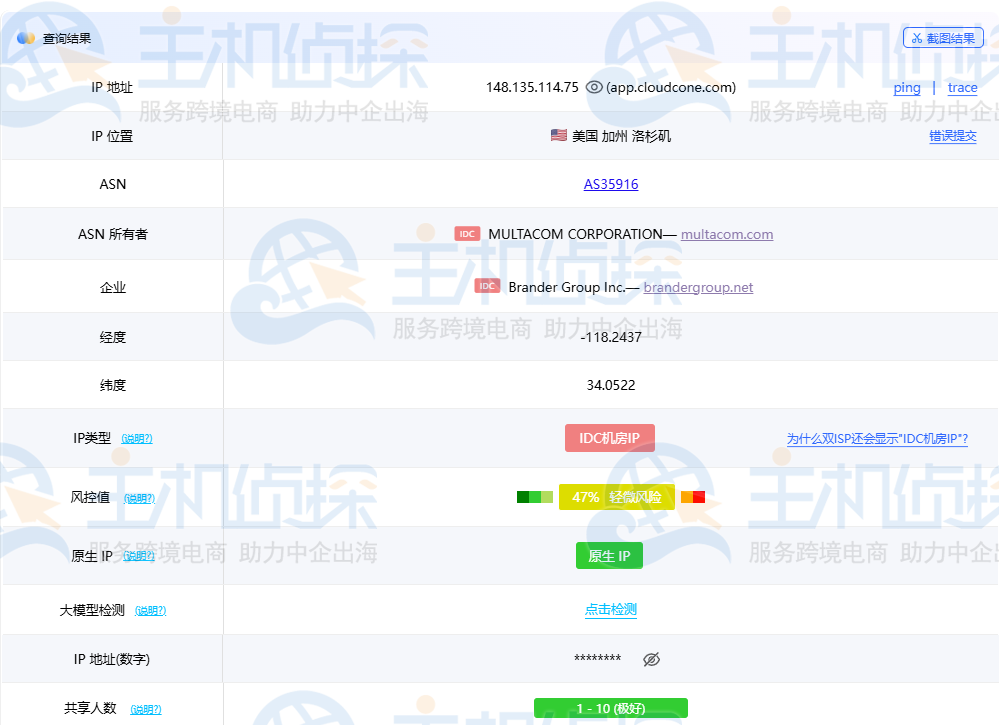Image resolution: width=999 pixels, height=725 pixels.
Task: Click the red risk scale blocks
Action: coord(694,496)
